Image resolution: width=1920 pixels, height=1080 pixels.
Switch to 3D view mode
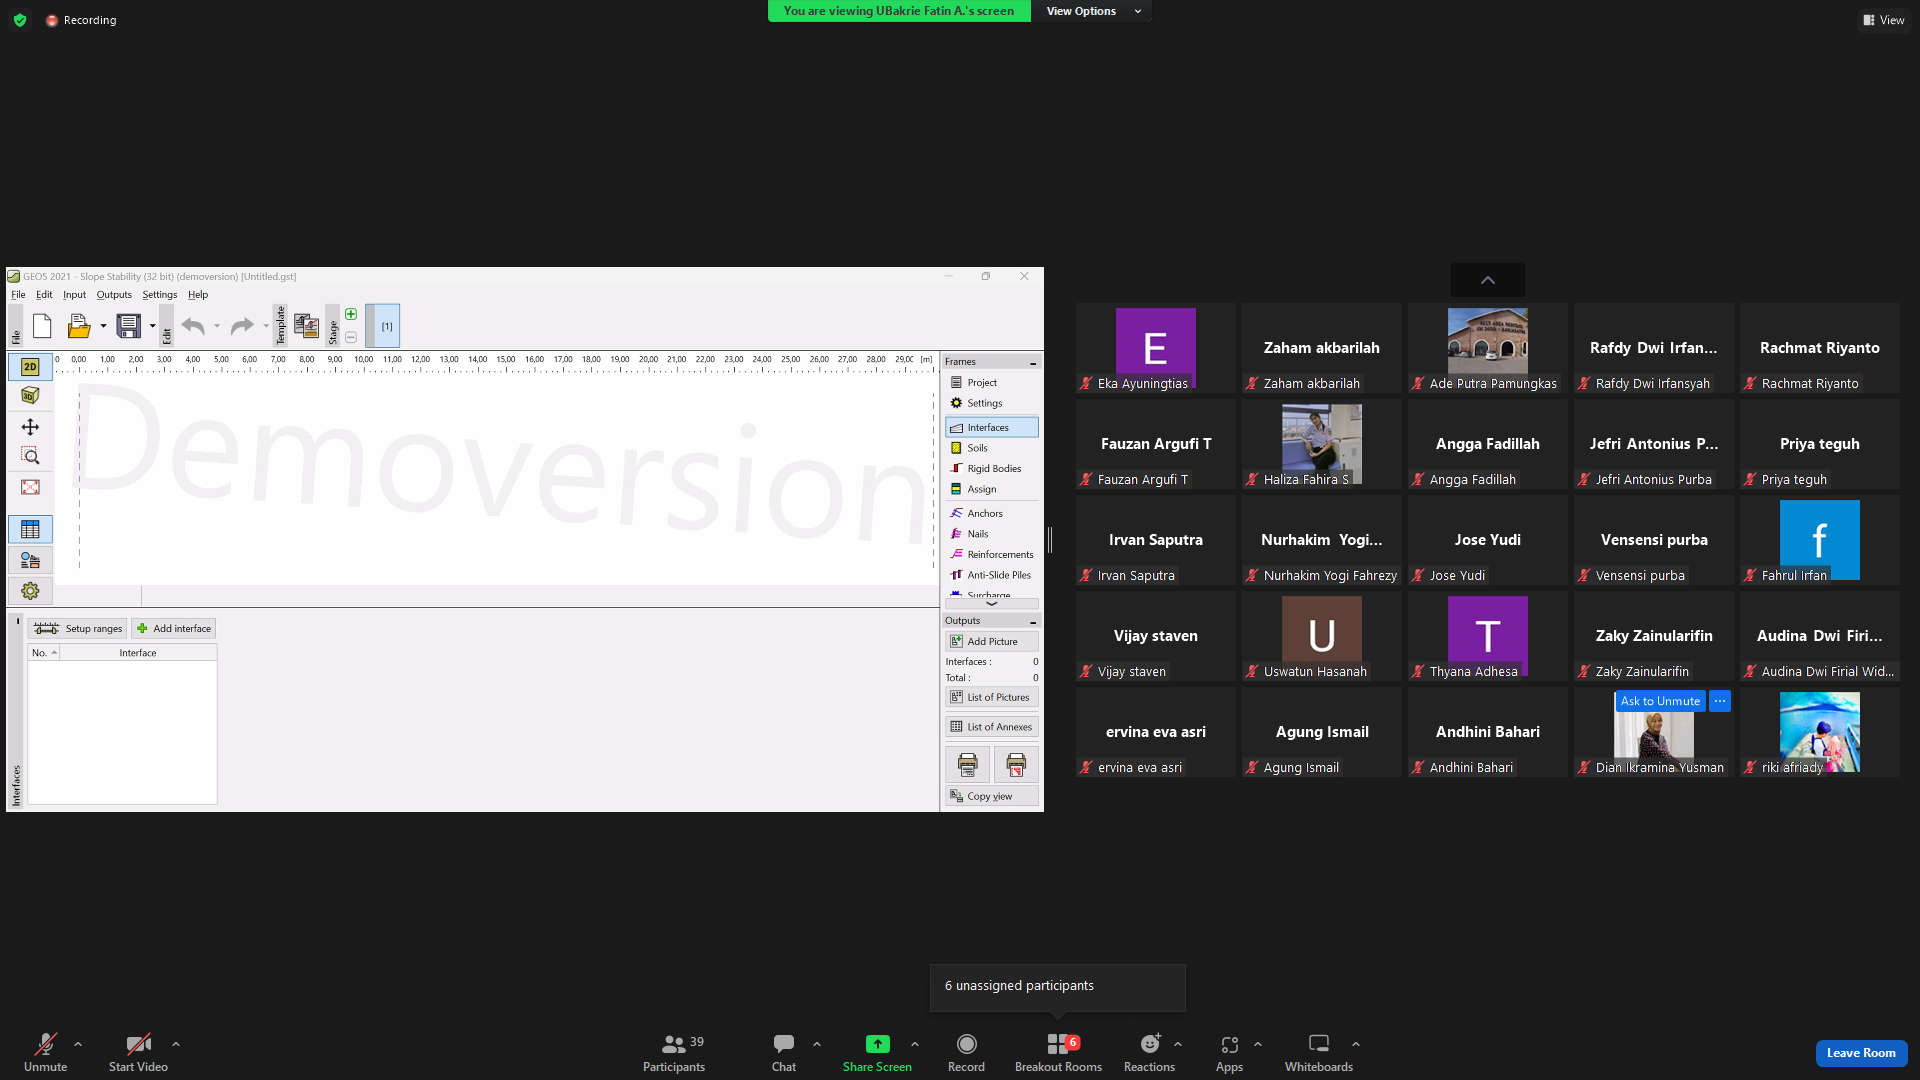click(30, 396)
